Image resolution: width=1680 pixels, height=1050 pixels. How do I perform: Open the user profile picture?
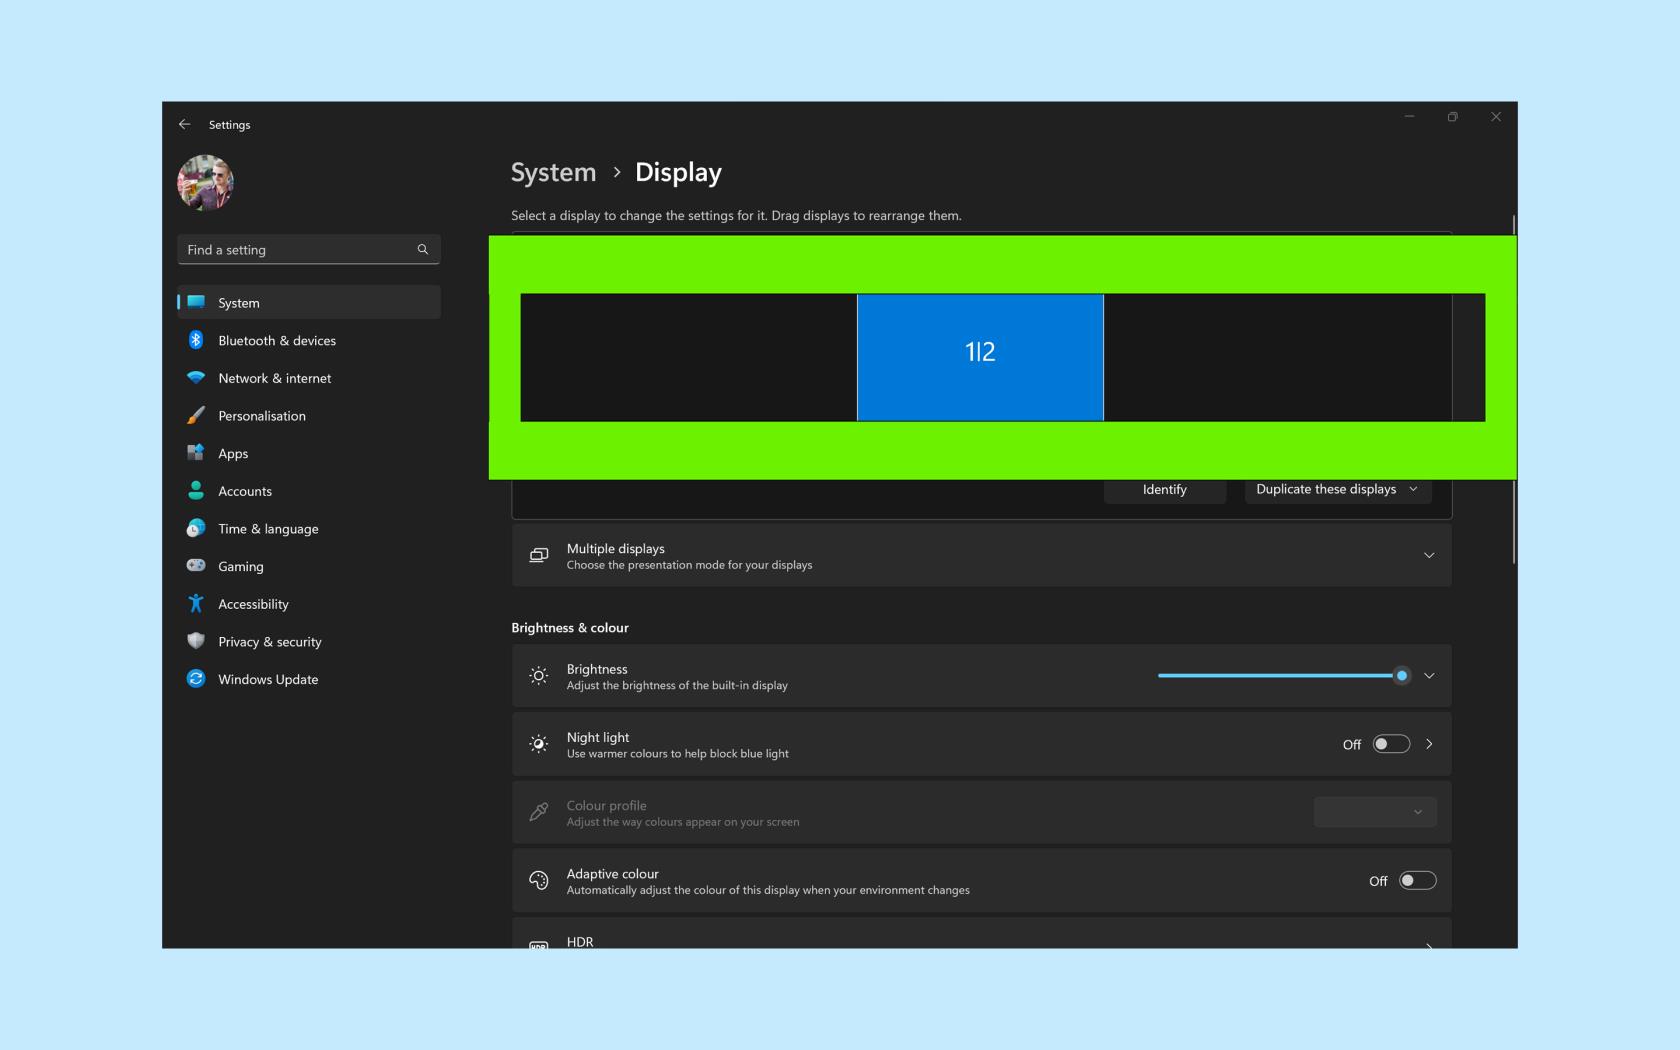tap(206, 182)
